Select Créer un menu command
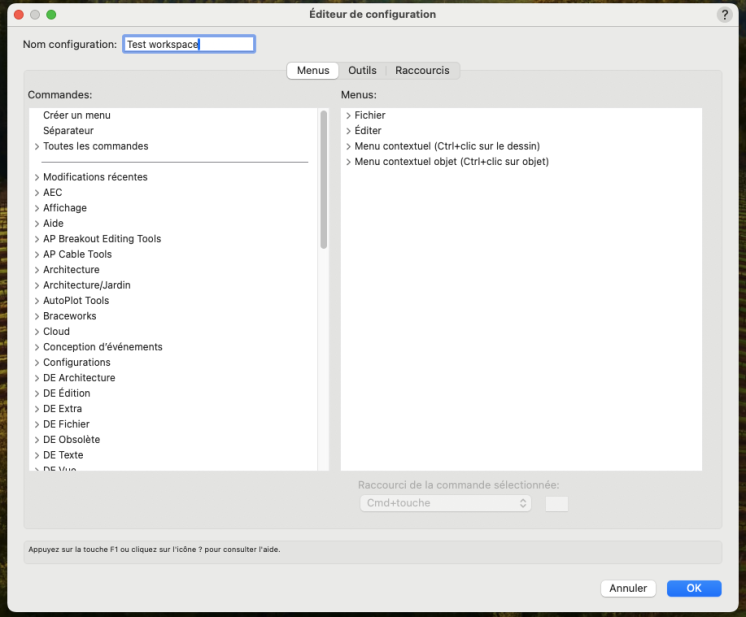Viewport: 746px width, 617px height. tap(77, 116)
